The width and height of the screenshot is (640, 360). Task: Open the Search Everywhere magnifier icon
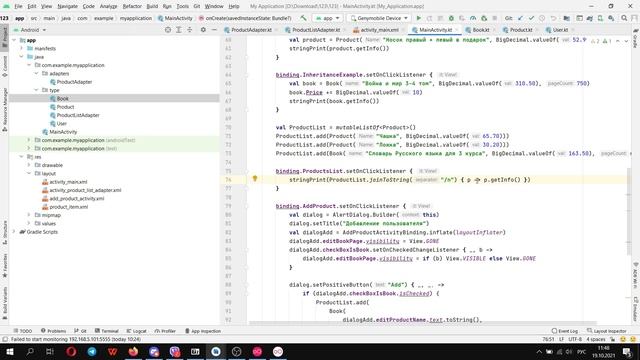[624, 18]
